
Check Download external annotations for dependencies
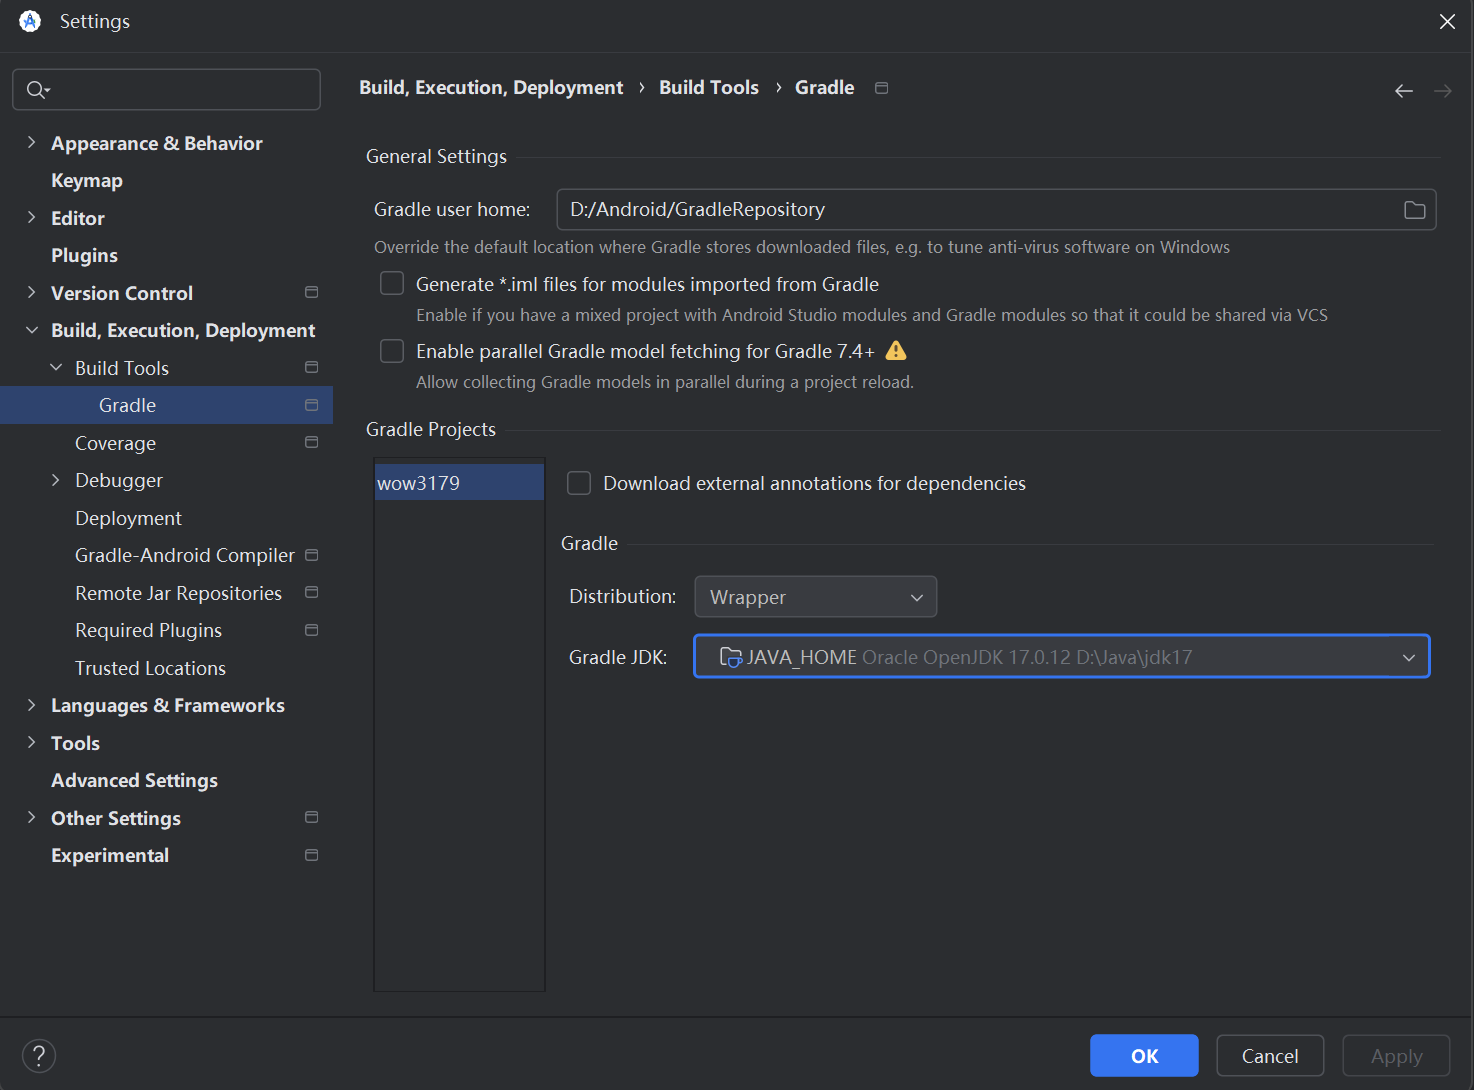click(x=579, y=484)
